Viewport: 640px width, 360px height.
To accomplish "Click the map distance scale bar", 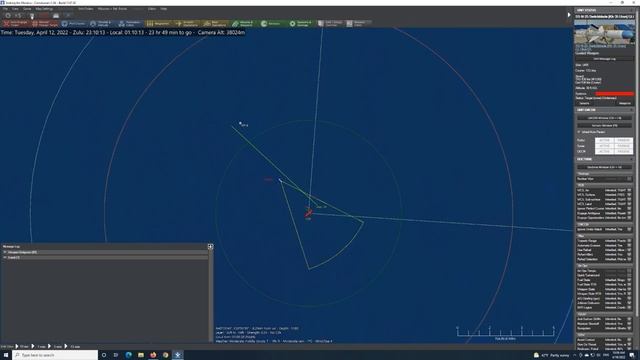I will point(505,332).
